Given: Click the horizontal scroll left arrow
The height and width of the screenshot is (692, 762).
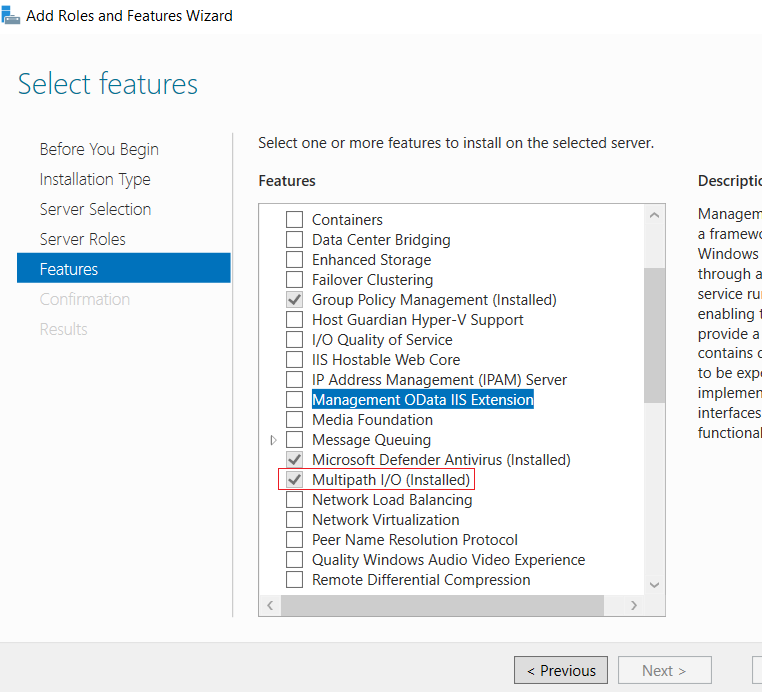Looking at the screenshot, I should [x=270, y=606].
